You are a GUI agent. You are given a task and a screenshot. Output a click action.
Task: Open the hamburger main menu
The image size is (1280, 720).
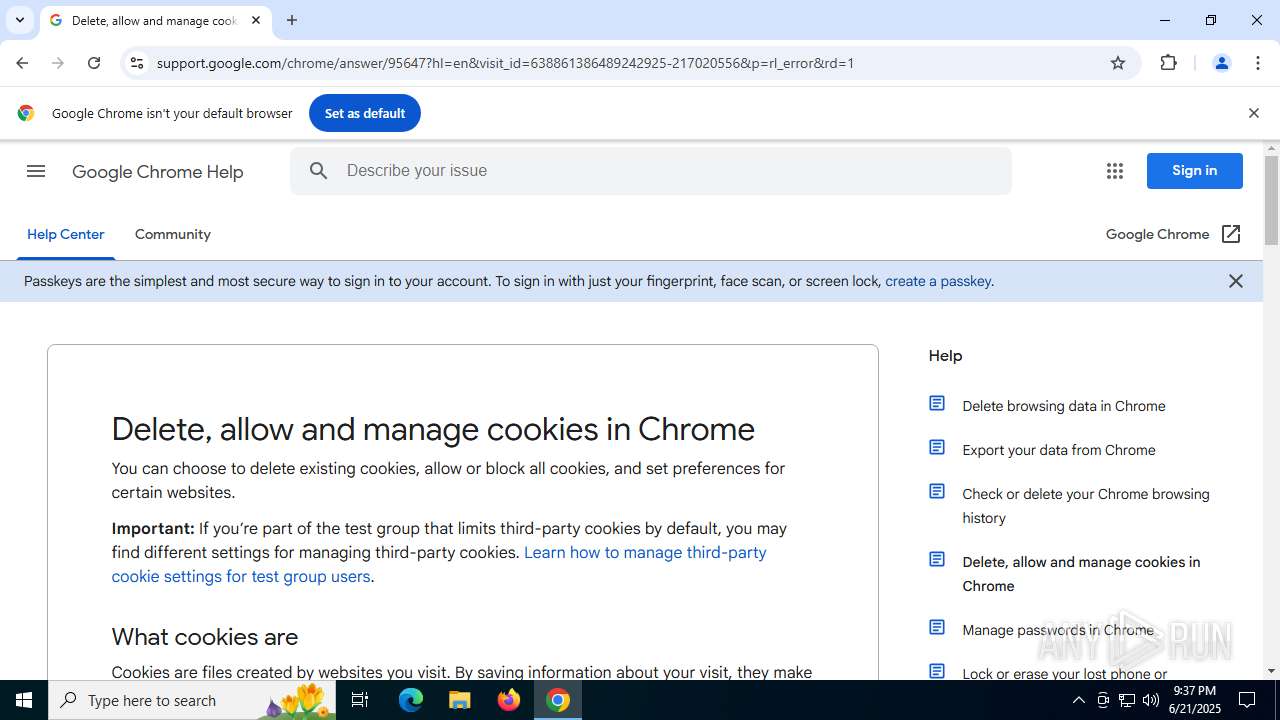[x=36, y=171]
